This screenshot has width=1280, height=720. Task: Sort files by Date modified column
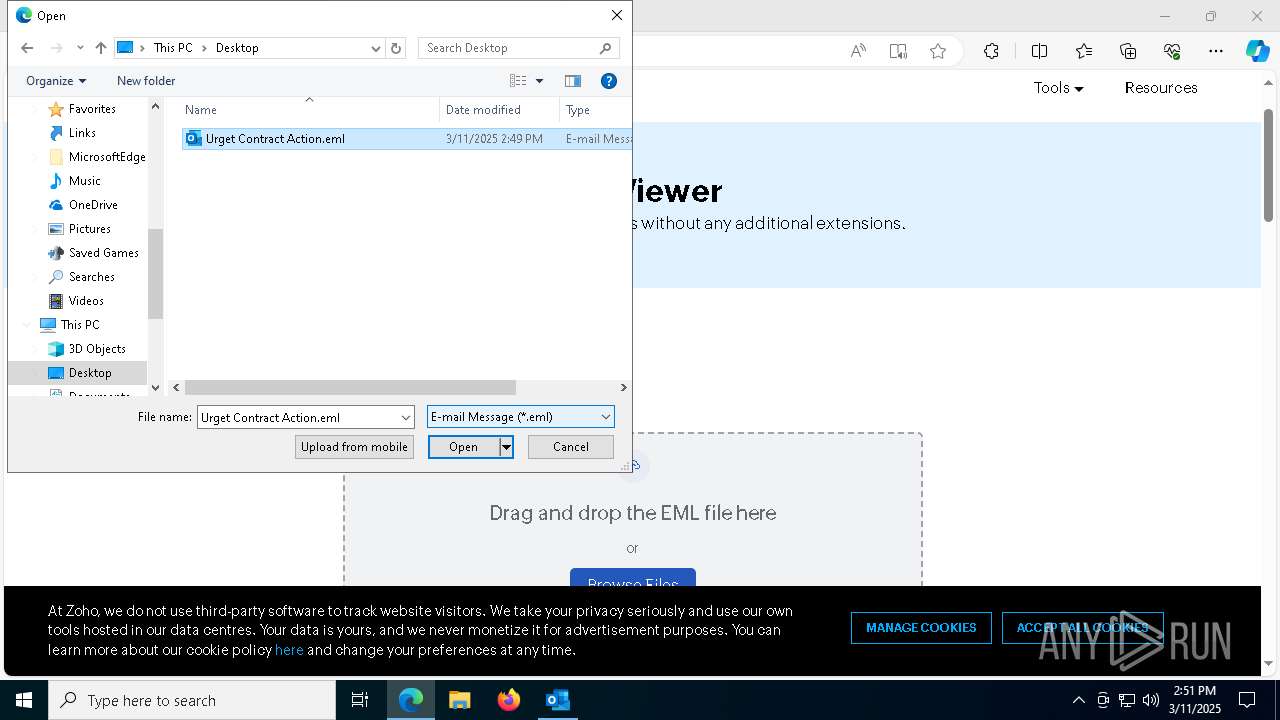click(483, 110)
